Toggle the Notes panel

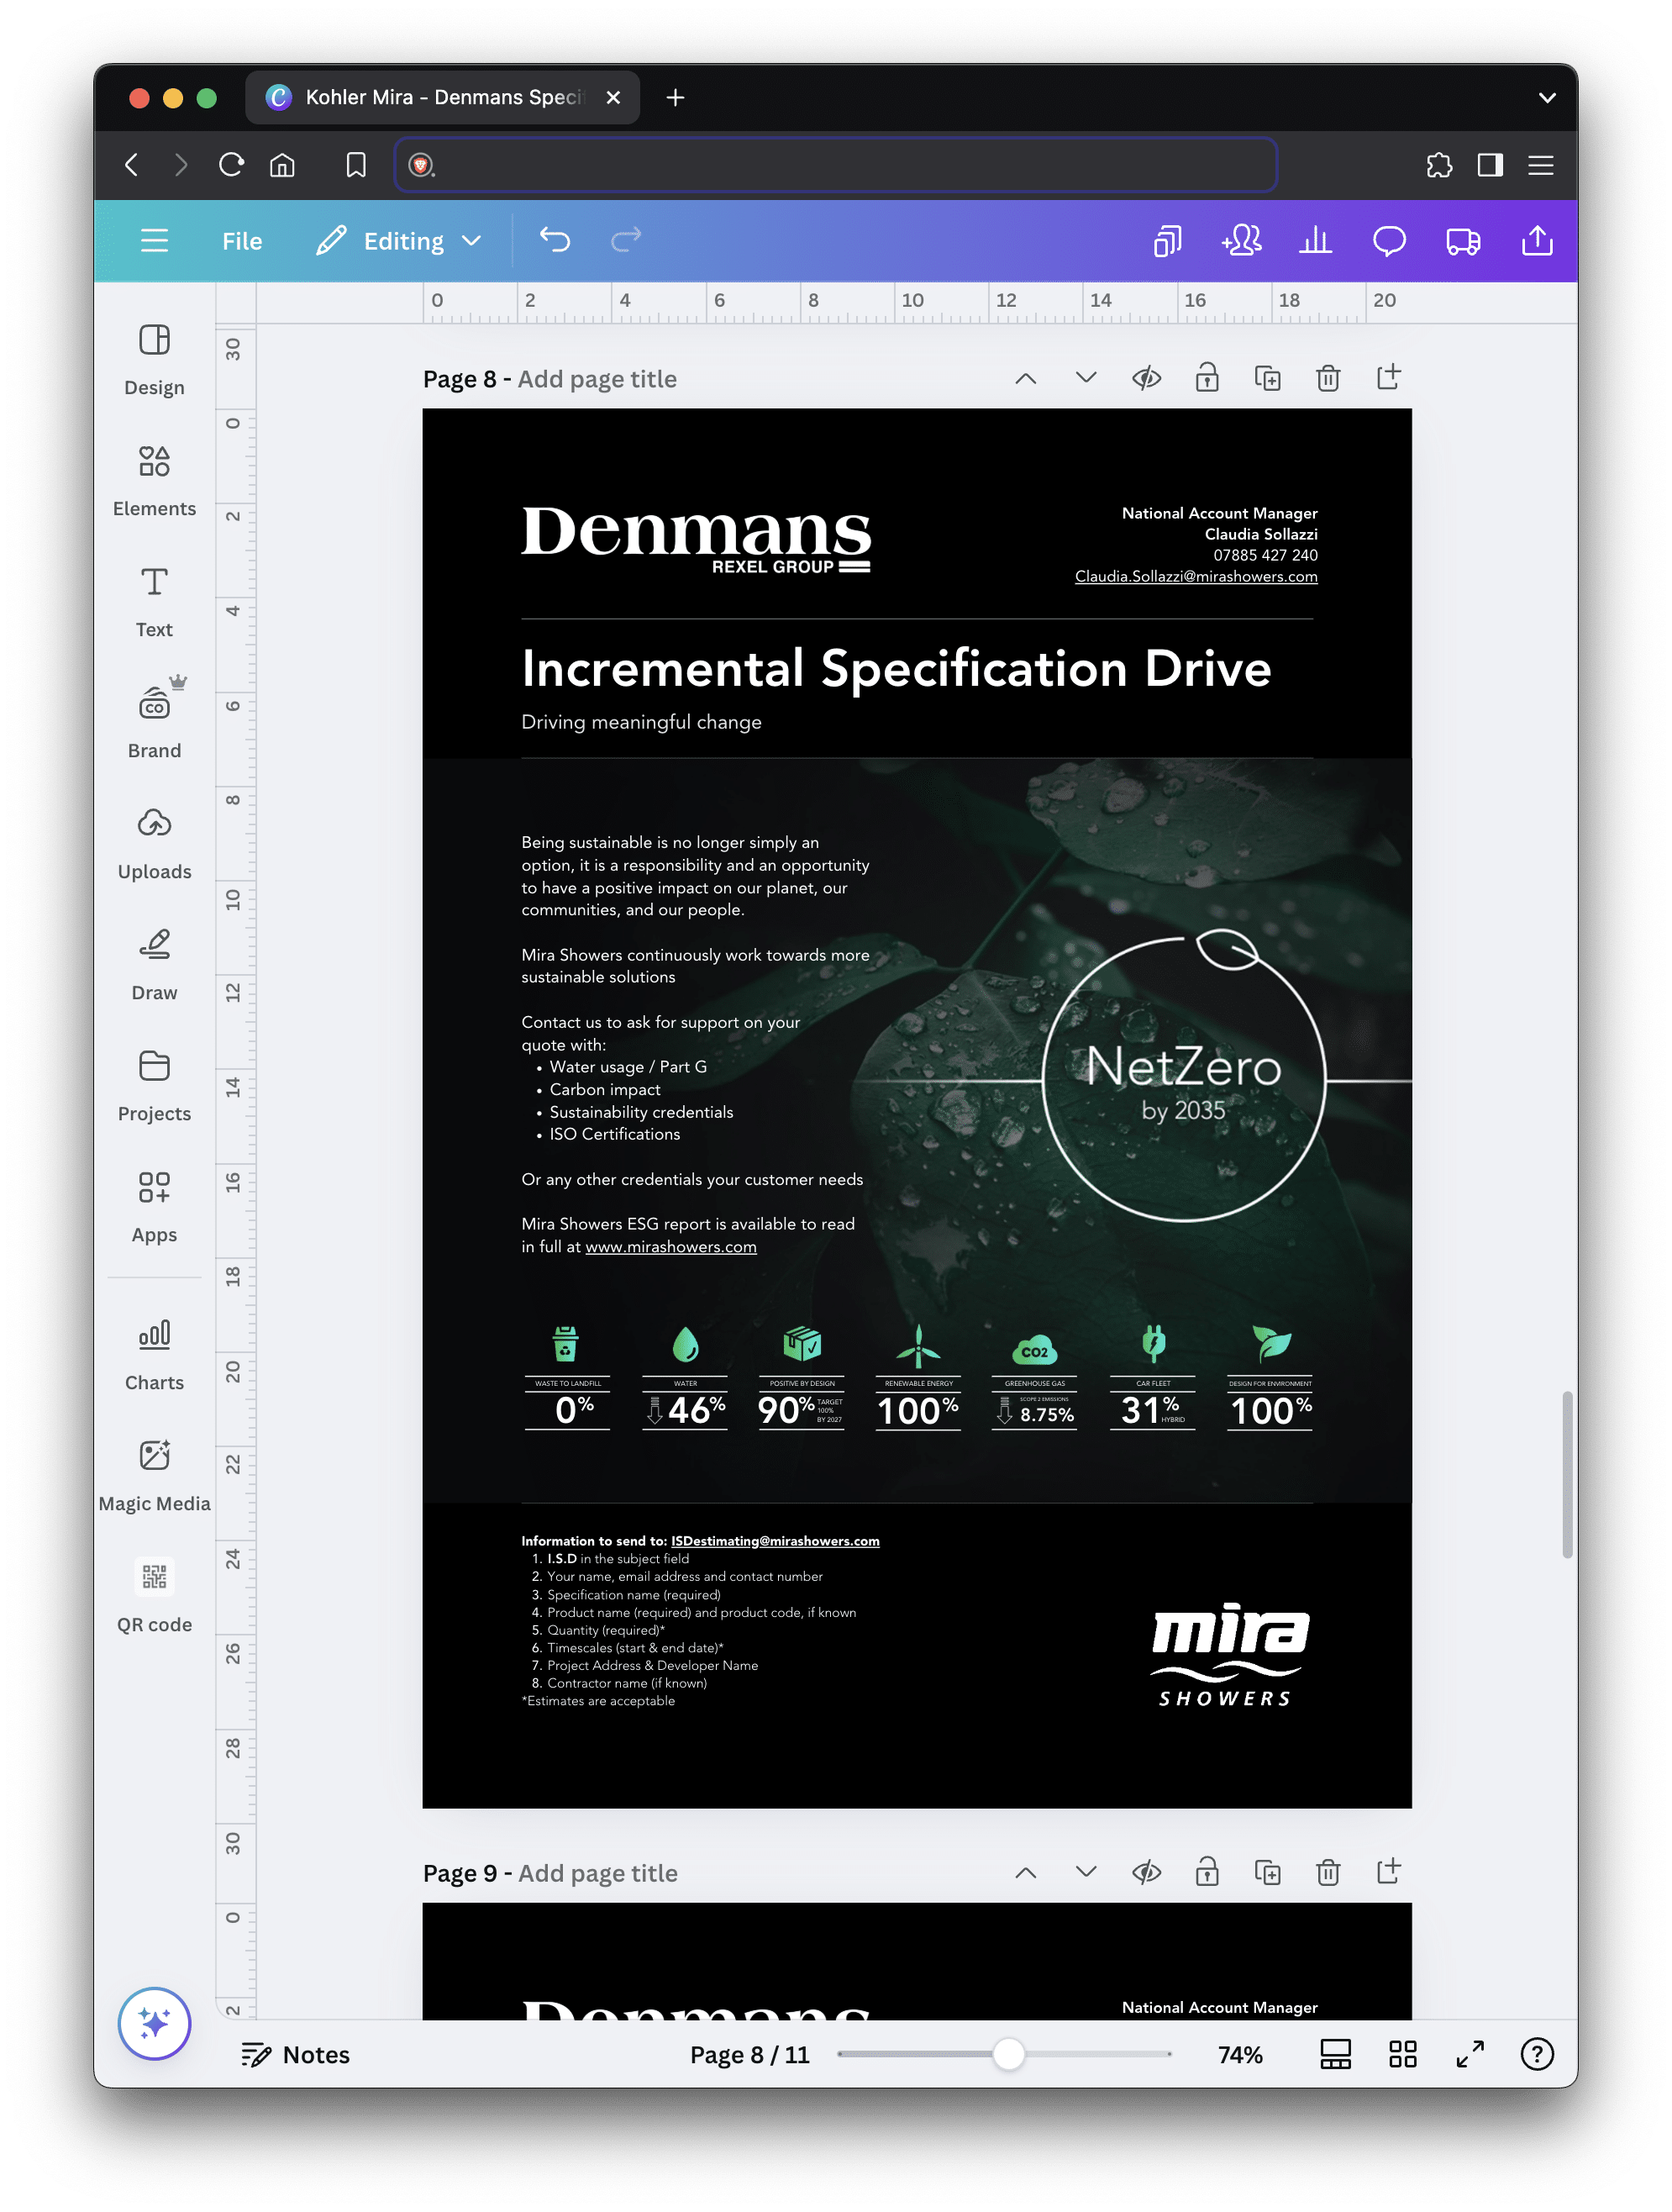coord(295,2054)
